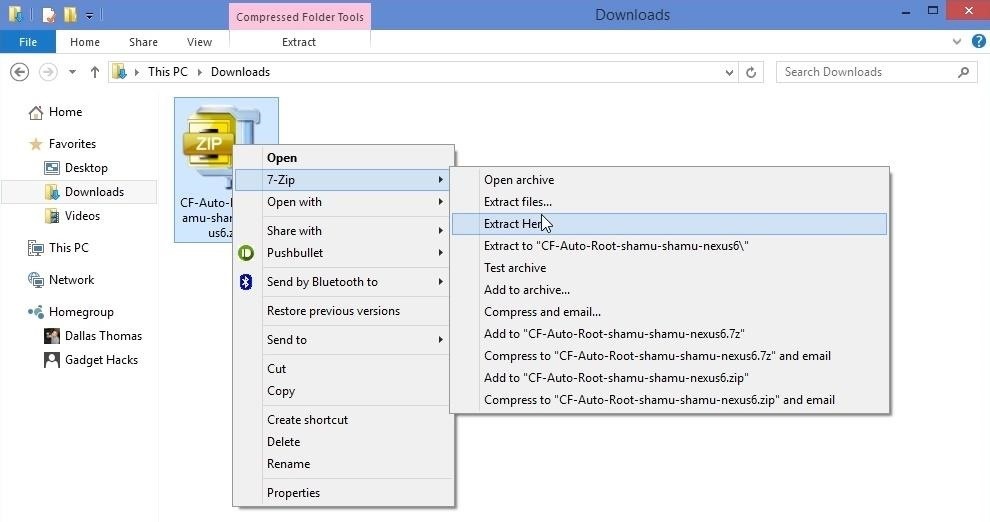Viewport: 990px width, 522px height.
Task: Go up one folder level
Action: pyautogui.click(x=95, y=72)
